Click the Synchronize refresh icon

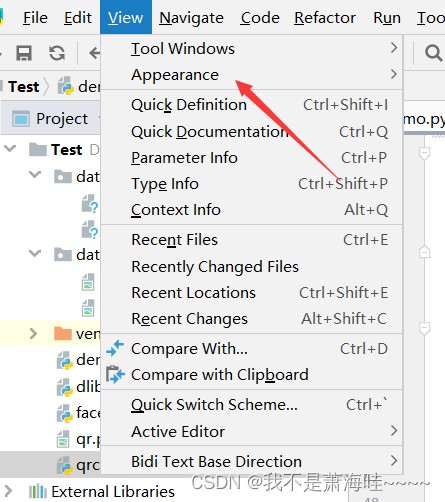click(57, 53)
